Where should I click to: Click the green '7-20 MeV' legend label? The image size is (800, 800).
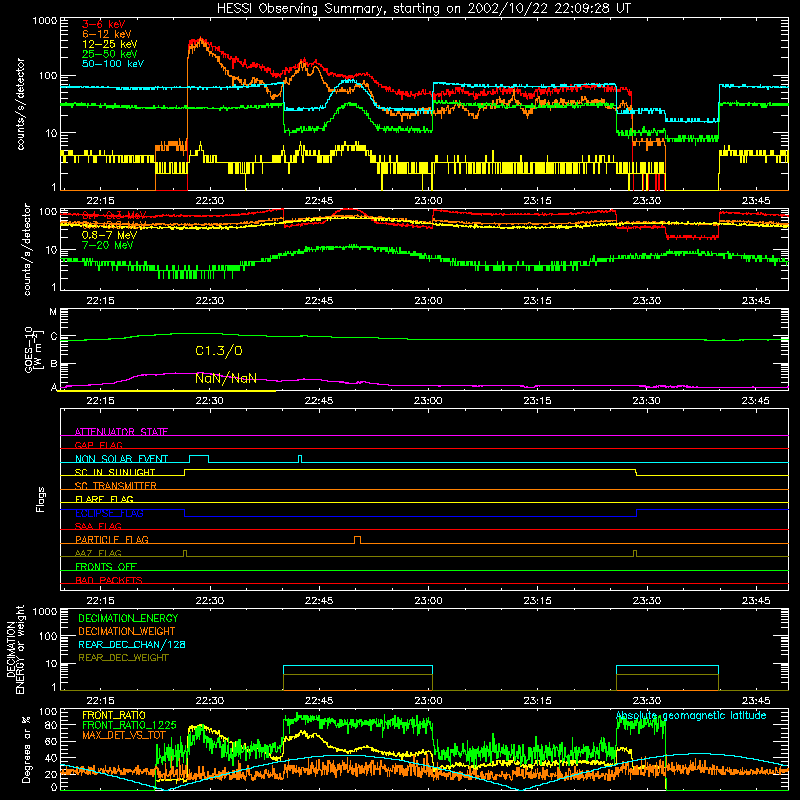click(x=108, y=245)
